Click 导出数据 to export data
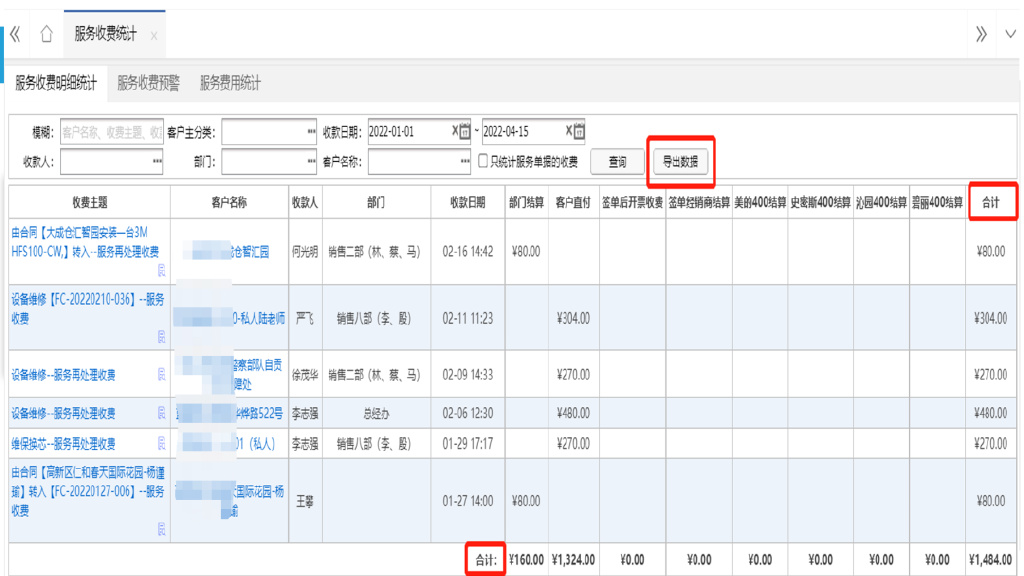 point(681,162)
